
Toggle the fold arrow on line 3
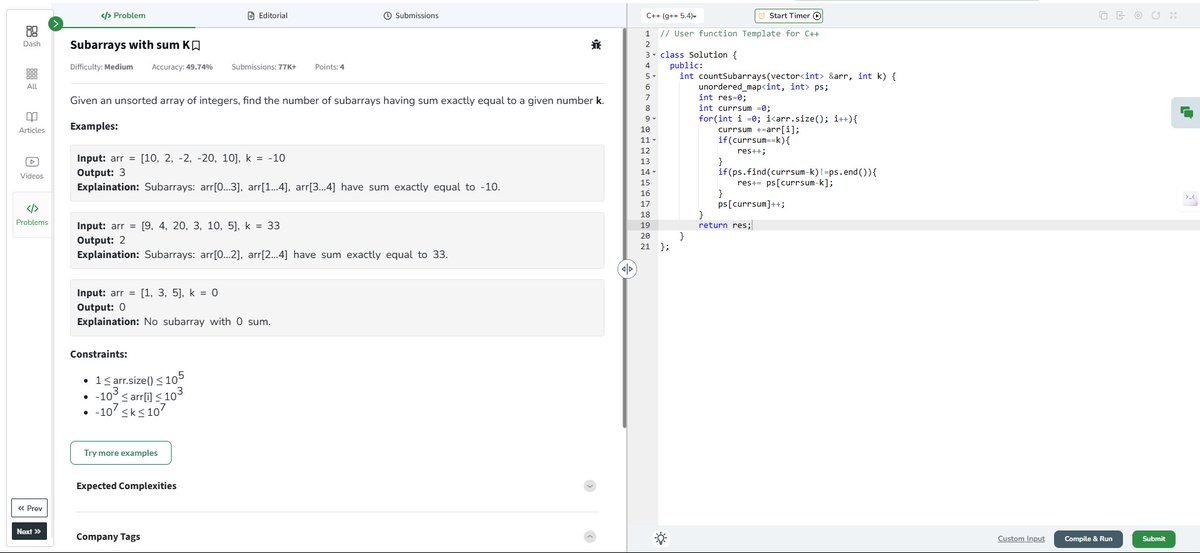(x=654, y=55)
